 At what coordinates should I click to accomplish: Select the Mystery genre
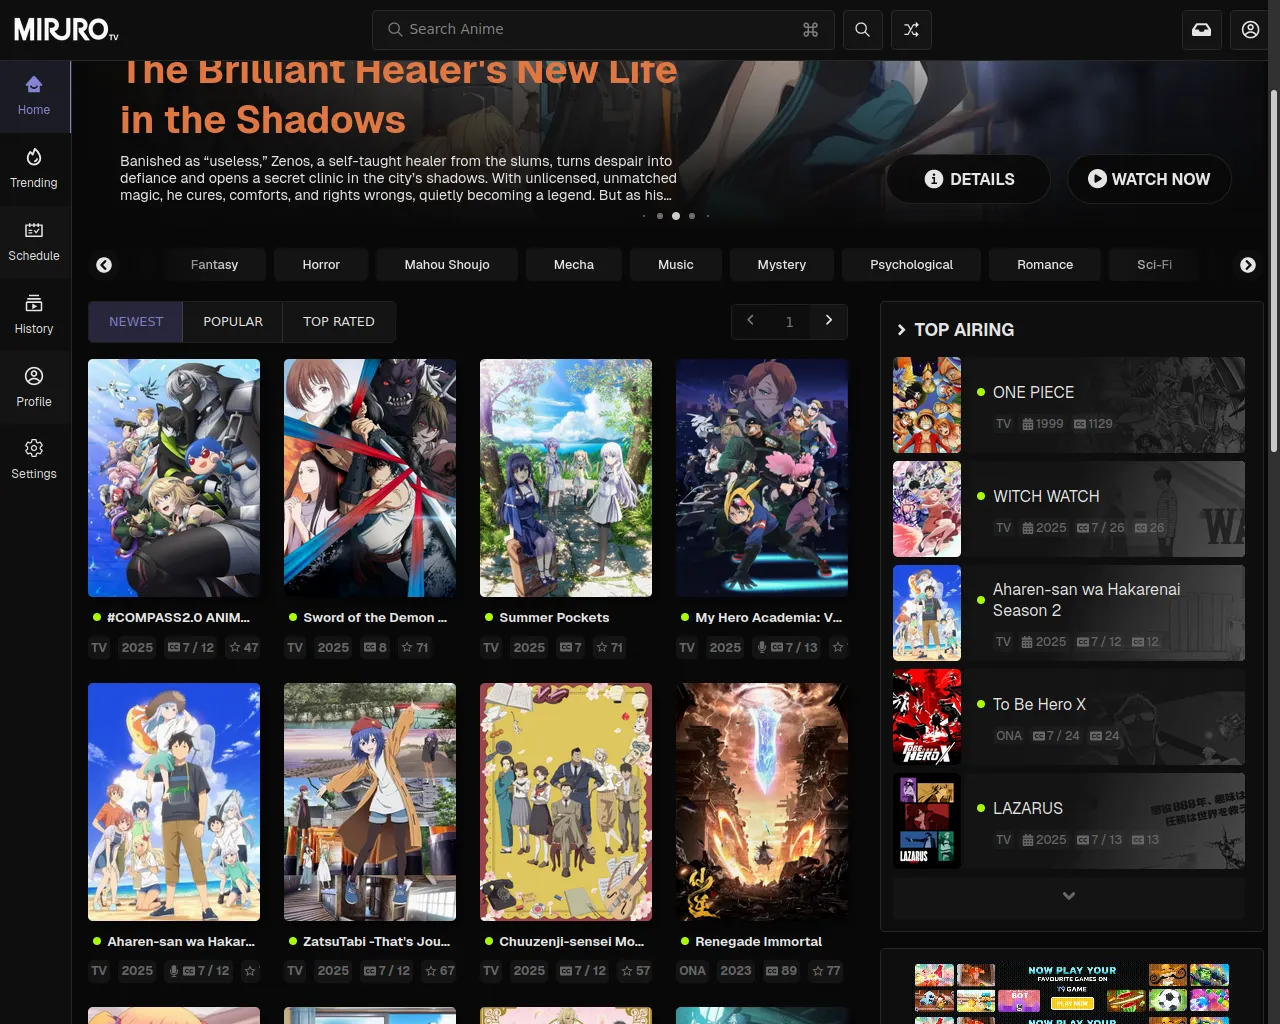coord(782,265)
